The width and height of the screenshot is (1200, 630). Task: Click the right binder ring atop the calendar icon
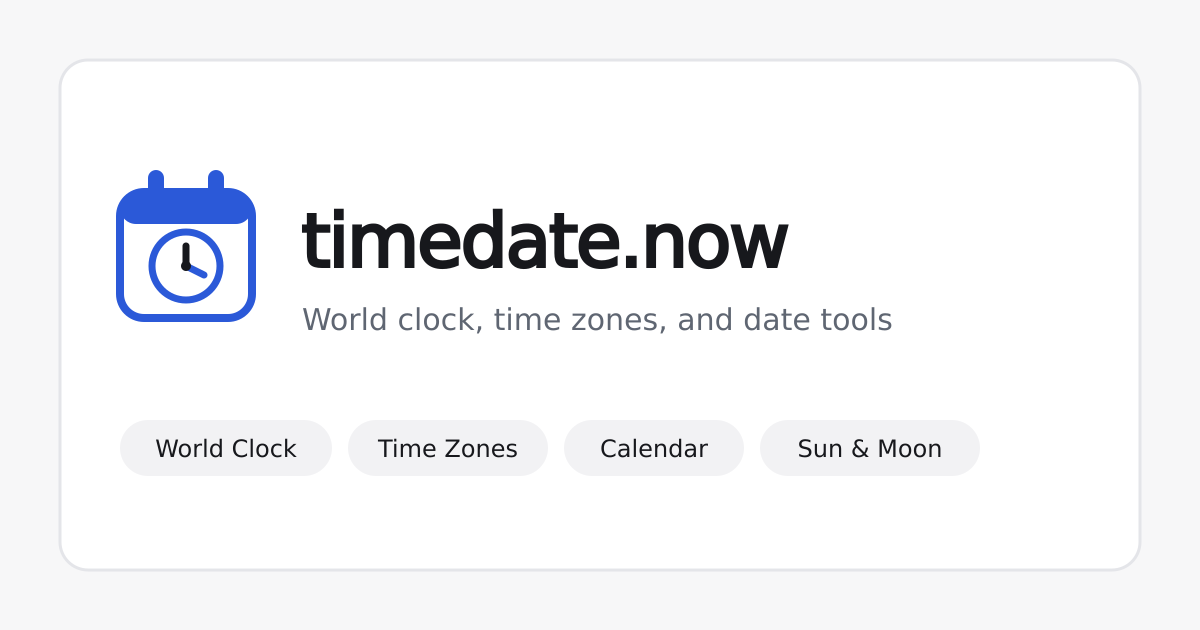tap(216, 180)
